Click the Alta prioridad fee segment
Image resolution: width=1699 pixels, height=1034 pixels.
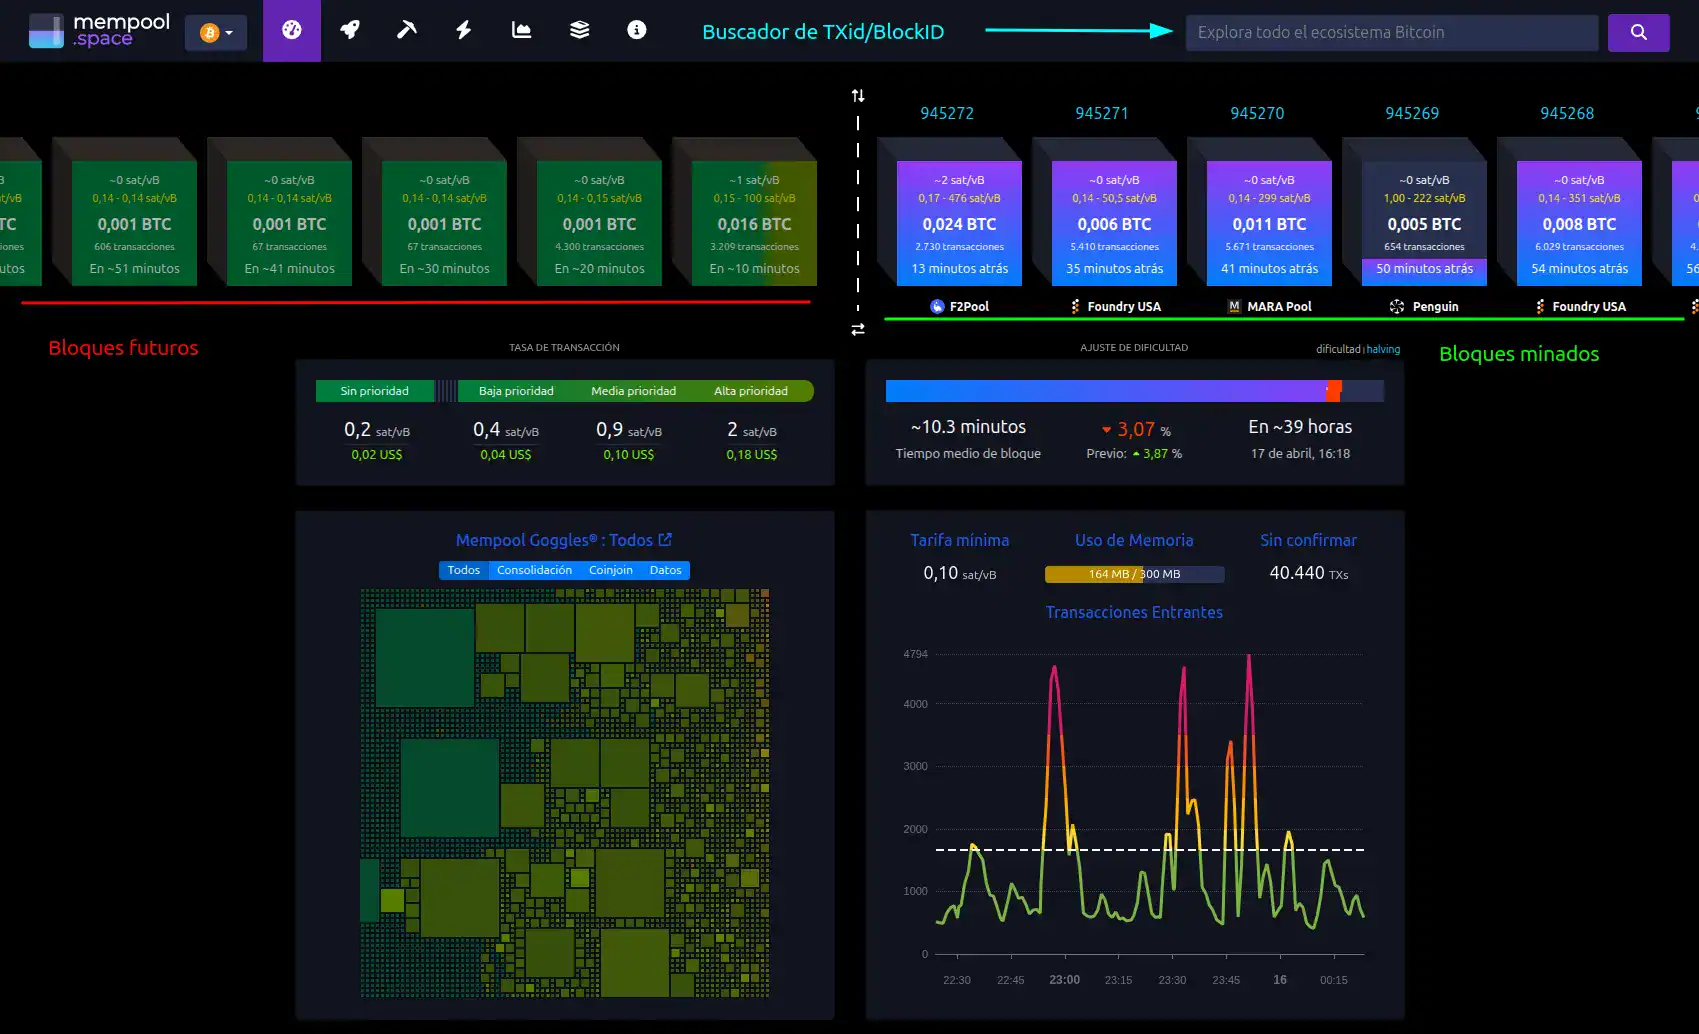751,391
